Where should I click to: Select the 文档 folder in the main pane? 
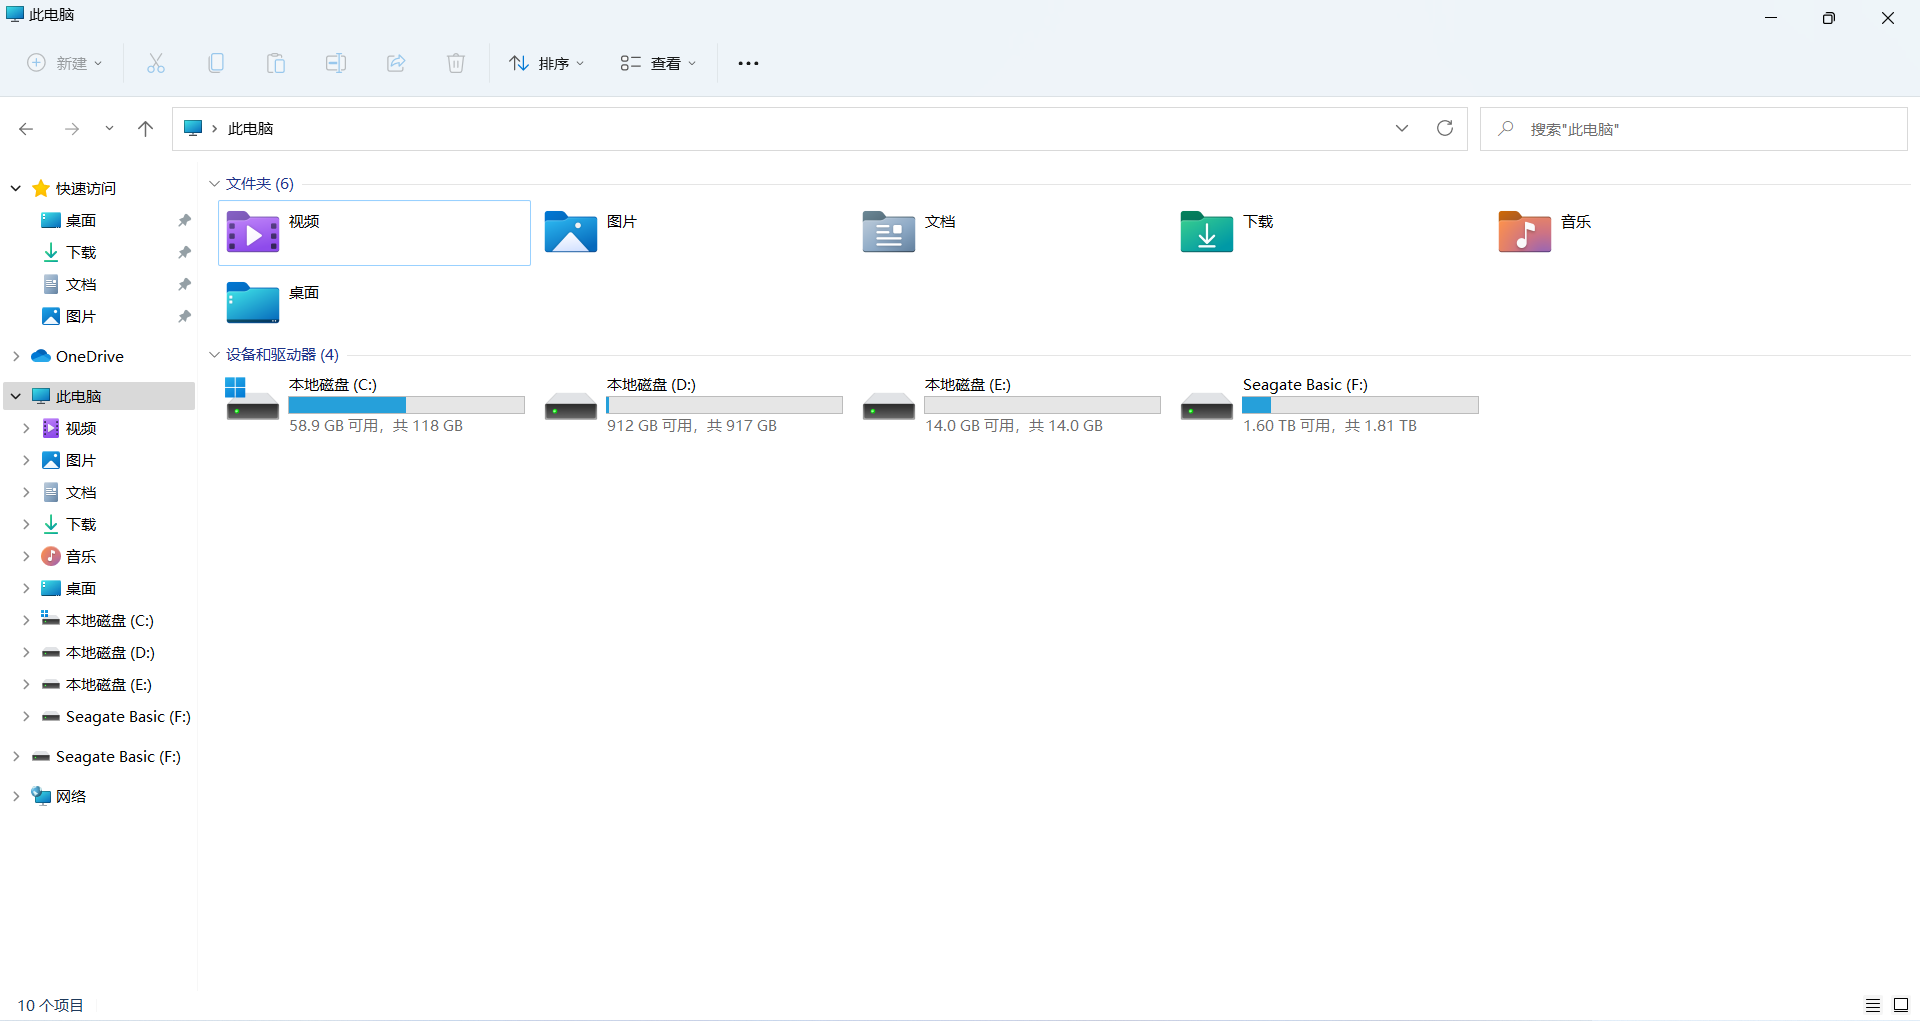(x=1010, y=233)
